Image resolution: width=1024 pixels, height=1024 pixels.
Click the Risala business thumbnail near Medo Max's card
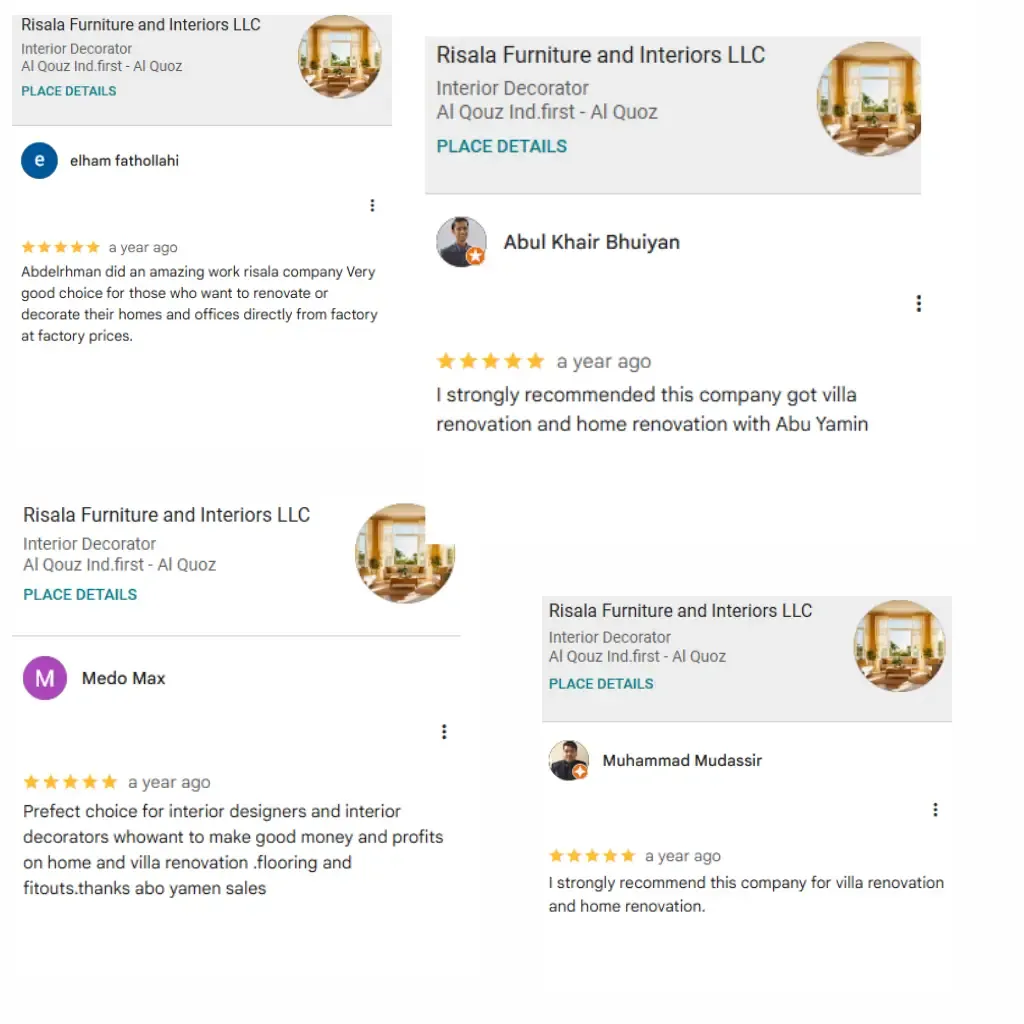tap(405, 553)
